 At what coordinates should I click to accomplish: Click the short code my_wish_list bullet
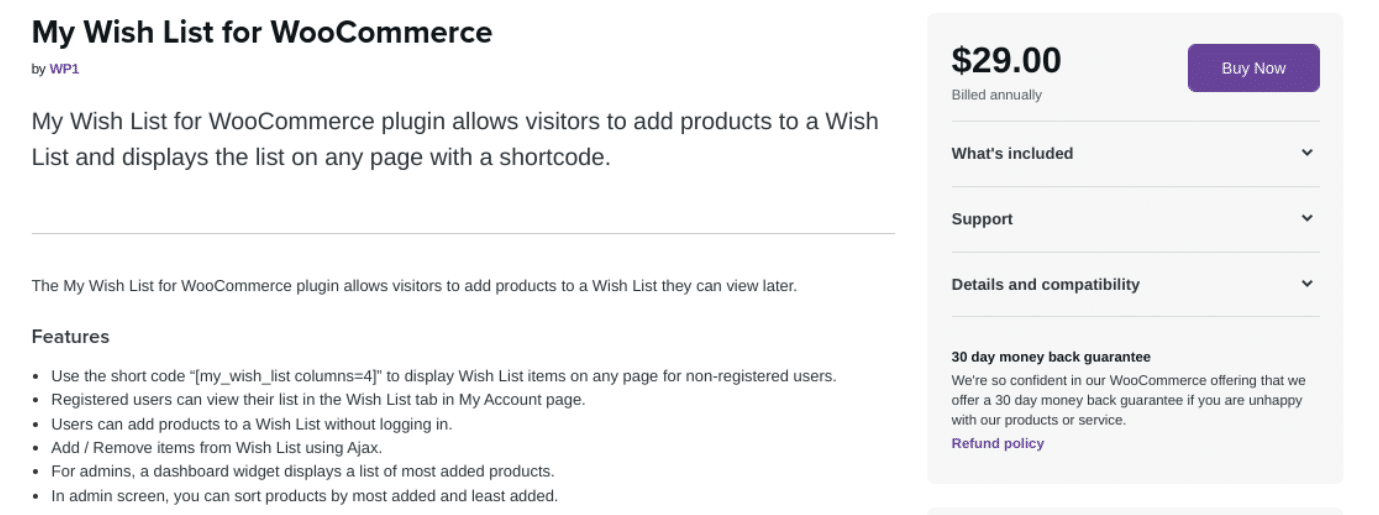point(443,376)
